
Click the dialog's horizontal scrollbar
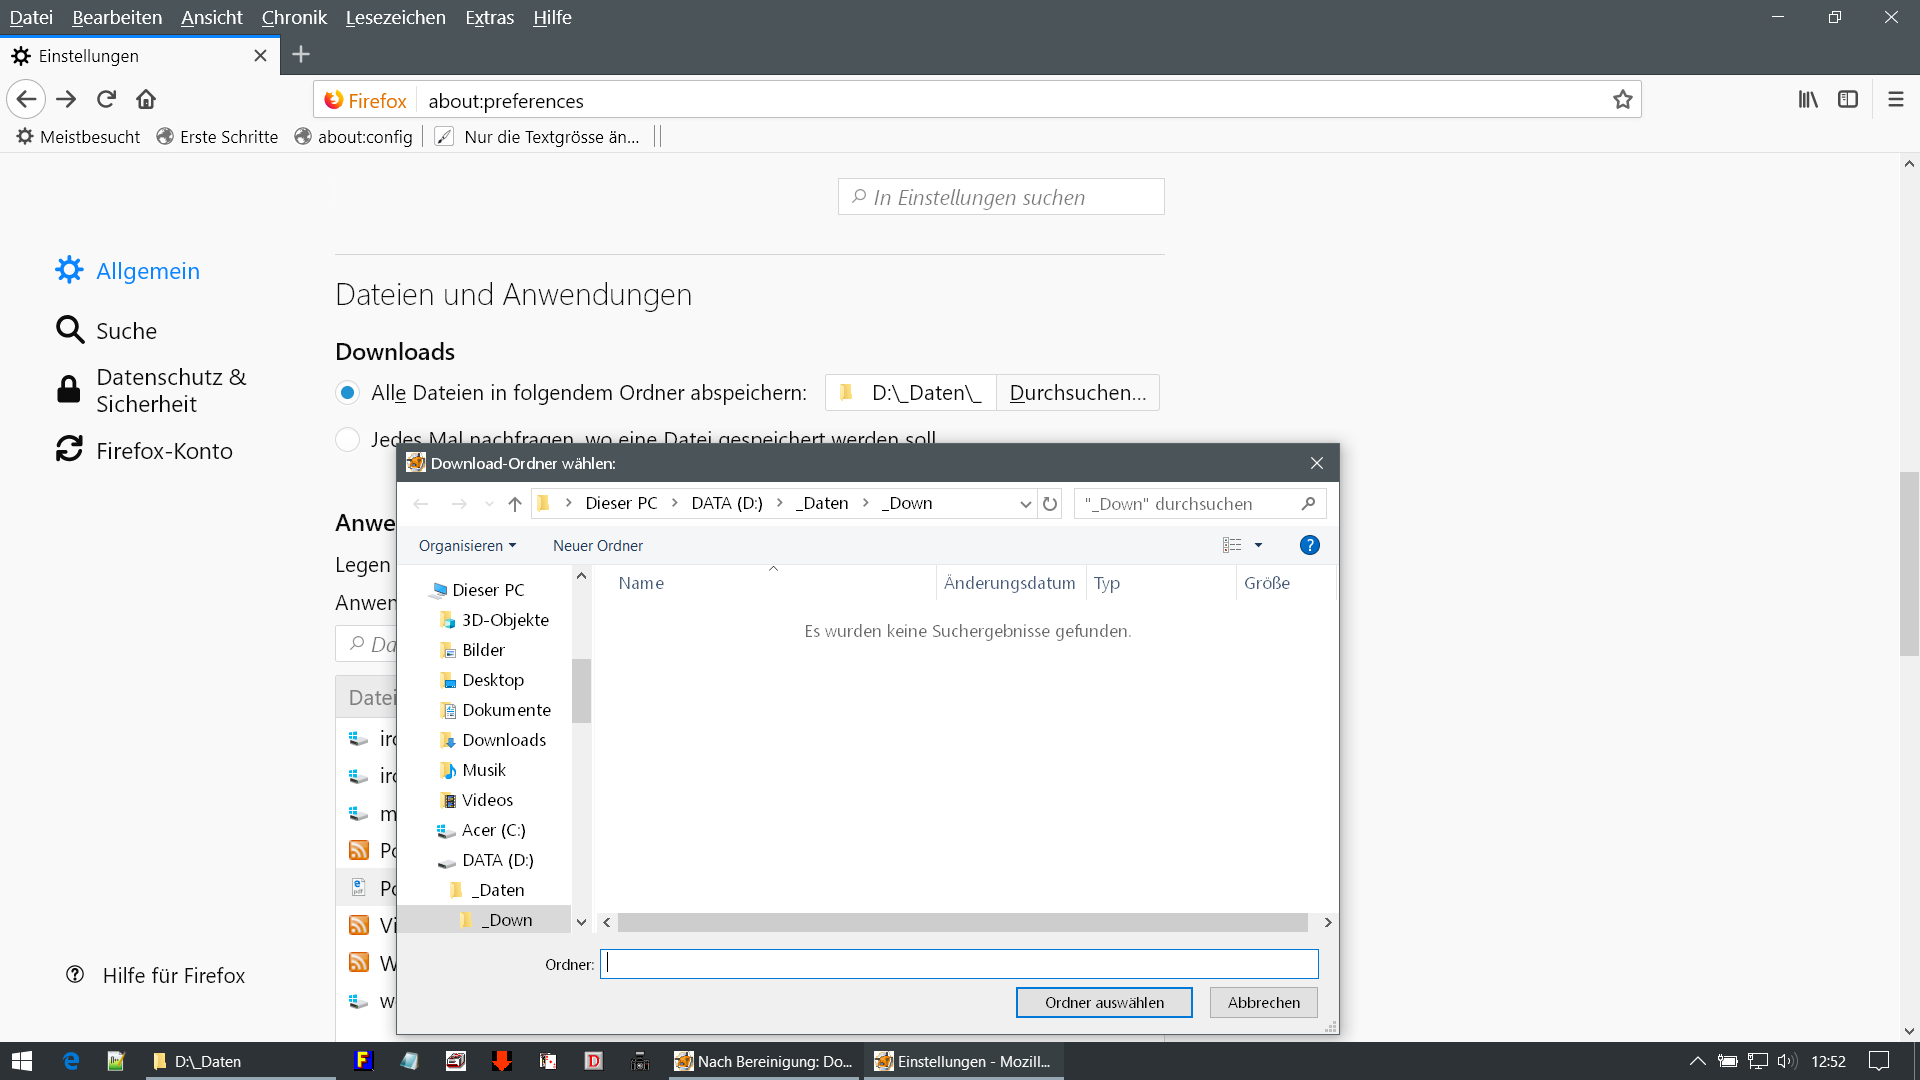(962, 922)
